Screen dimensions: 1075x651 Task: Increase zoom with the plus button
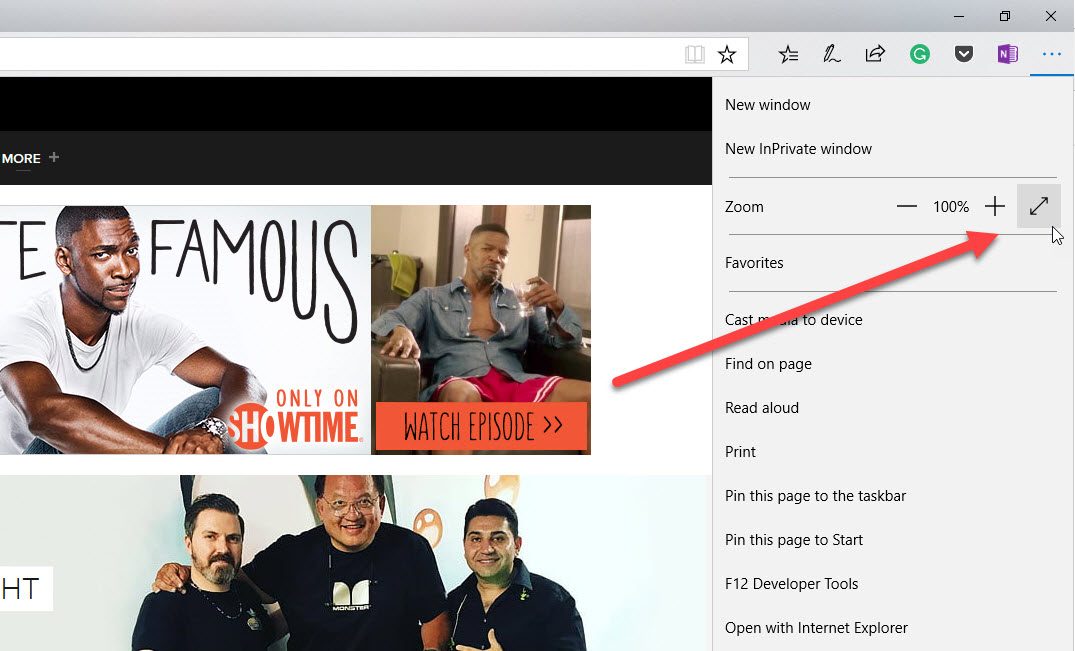pyautogui.click(x=995, y=206)
